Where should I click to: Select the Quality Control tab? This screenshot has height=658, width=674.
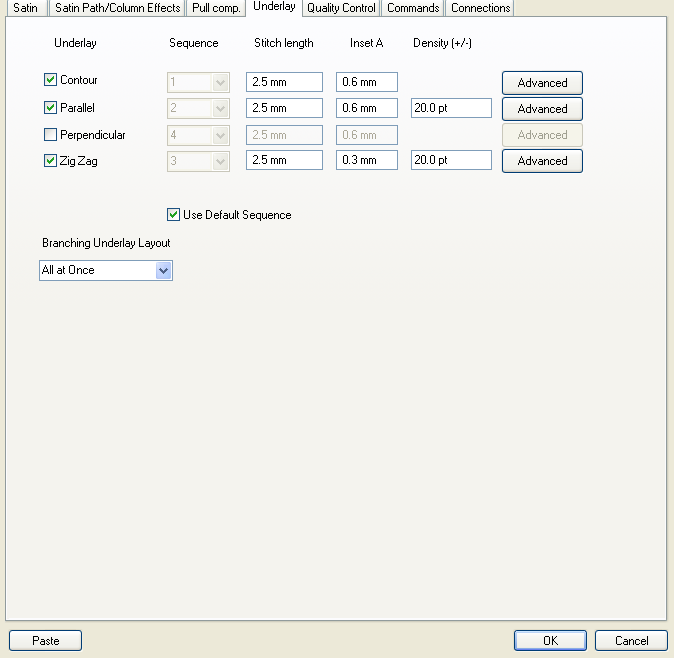click(x=341, y=8)
